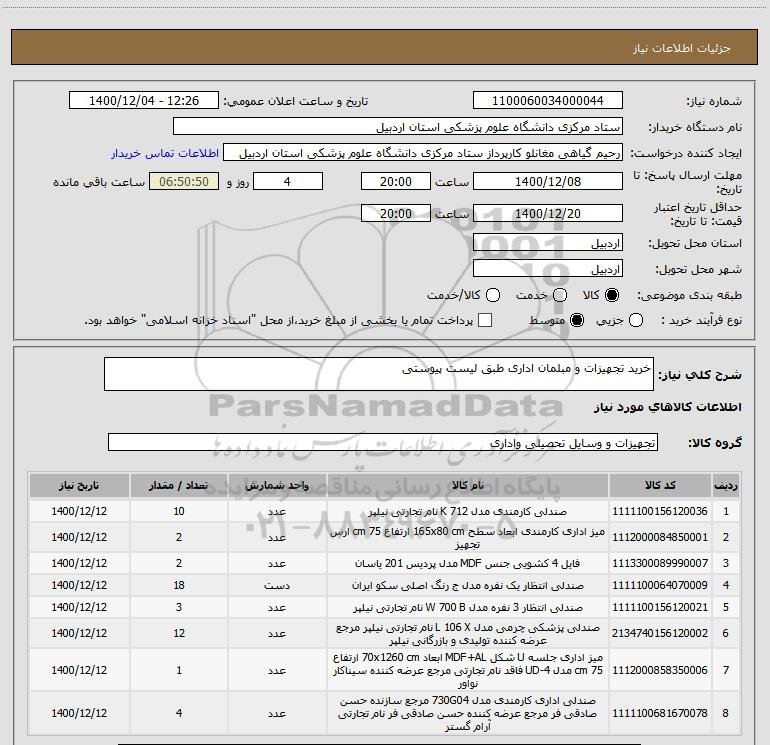Choose the جزیی purchase type radio
This screenshot has height=745, width=770.
[x=636, y=320]
